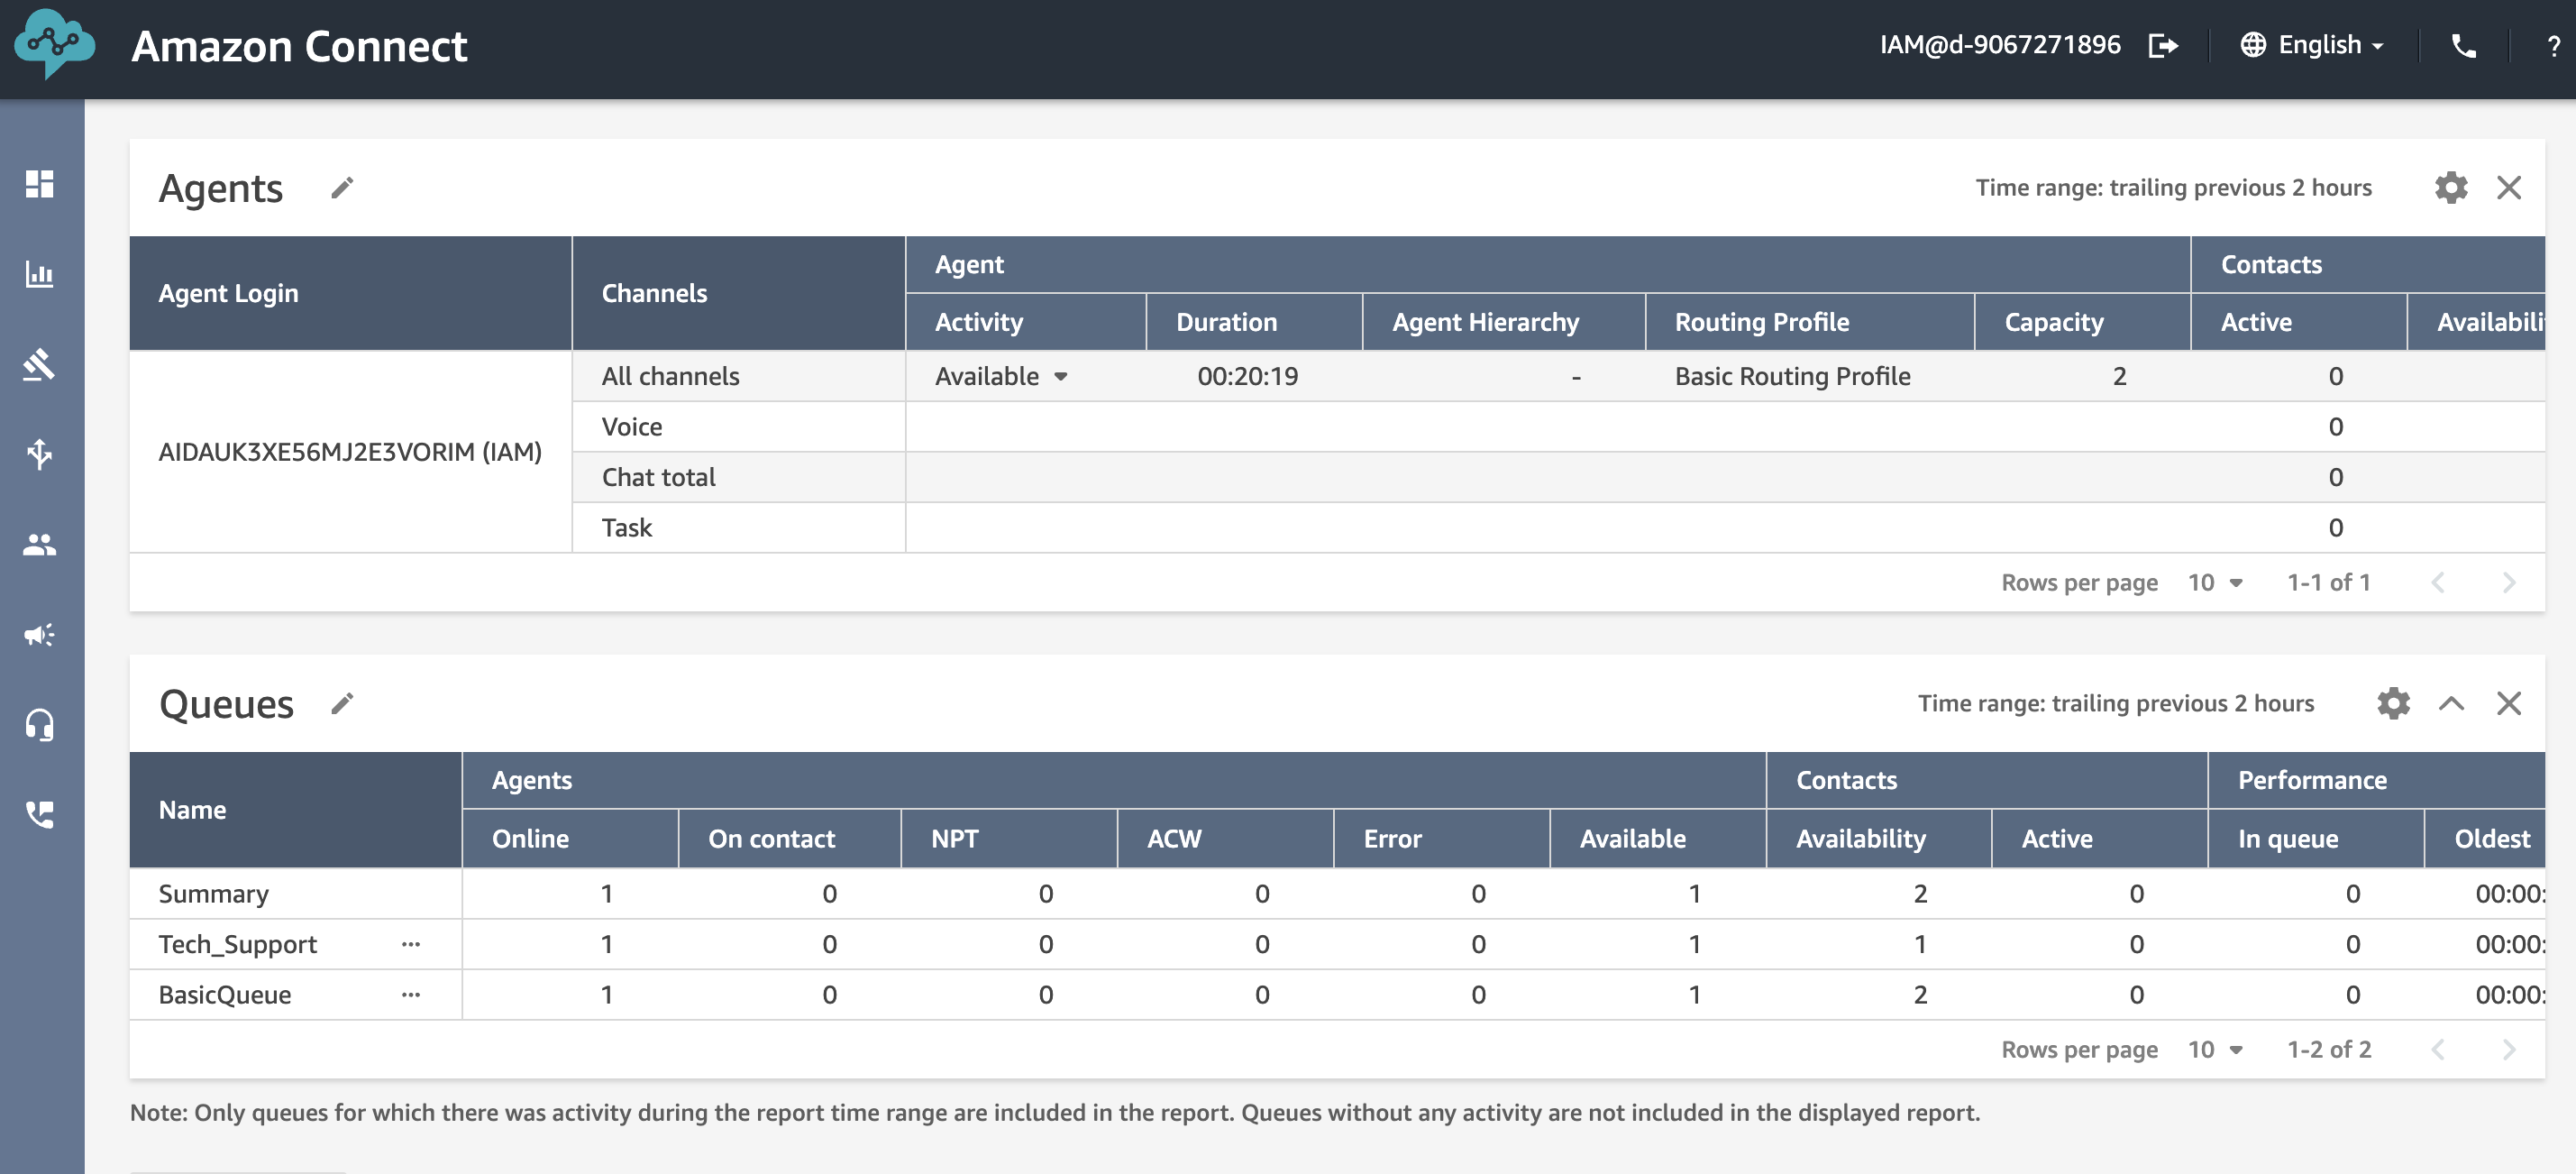Edit the Agents table title pencil

[x=342, y=188]
